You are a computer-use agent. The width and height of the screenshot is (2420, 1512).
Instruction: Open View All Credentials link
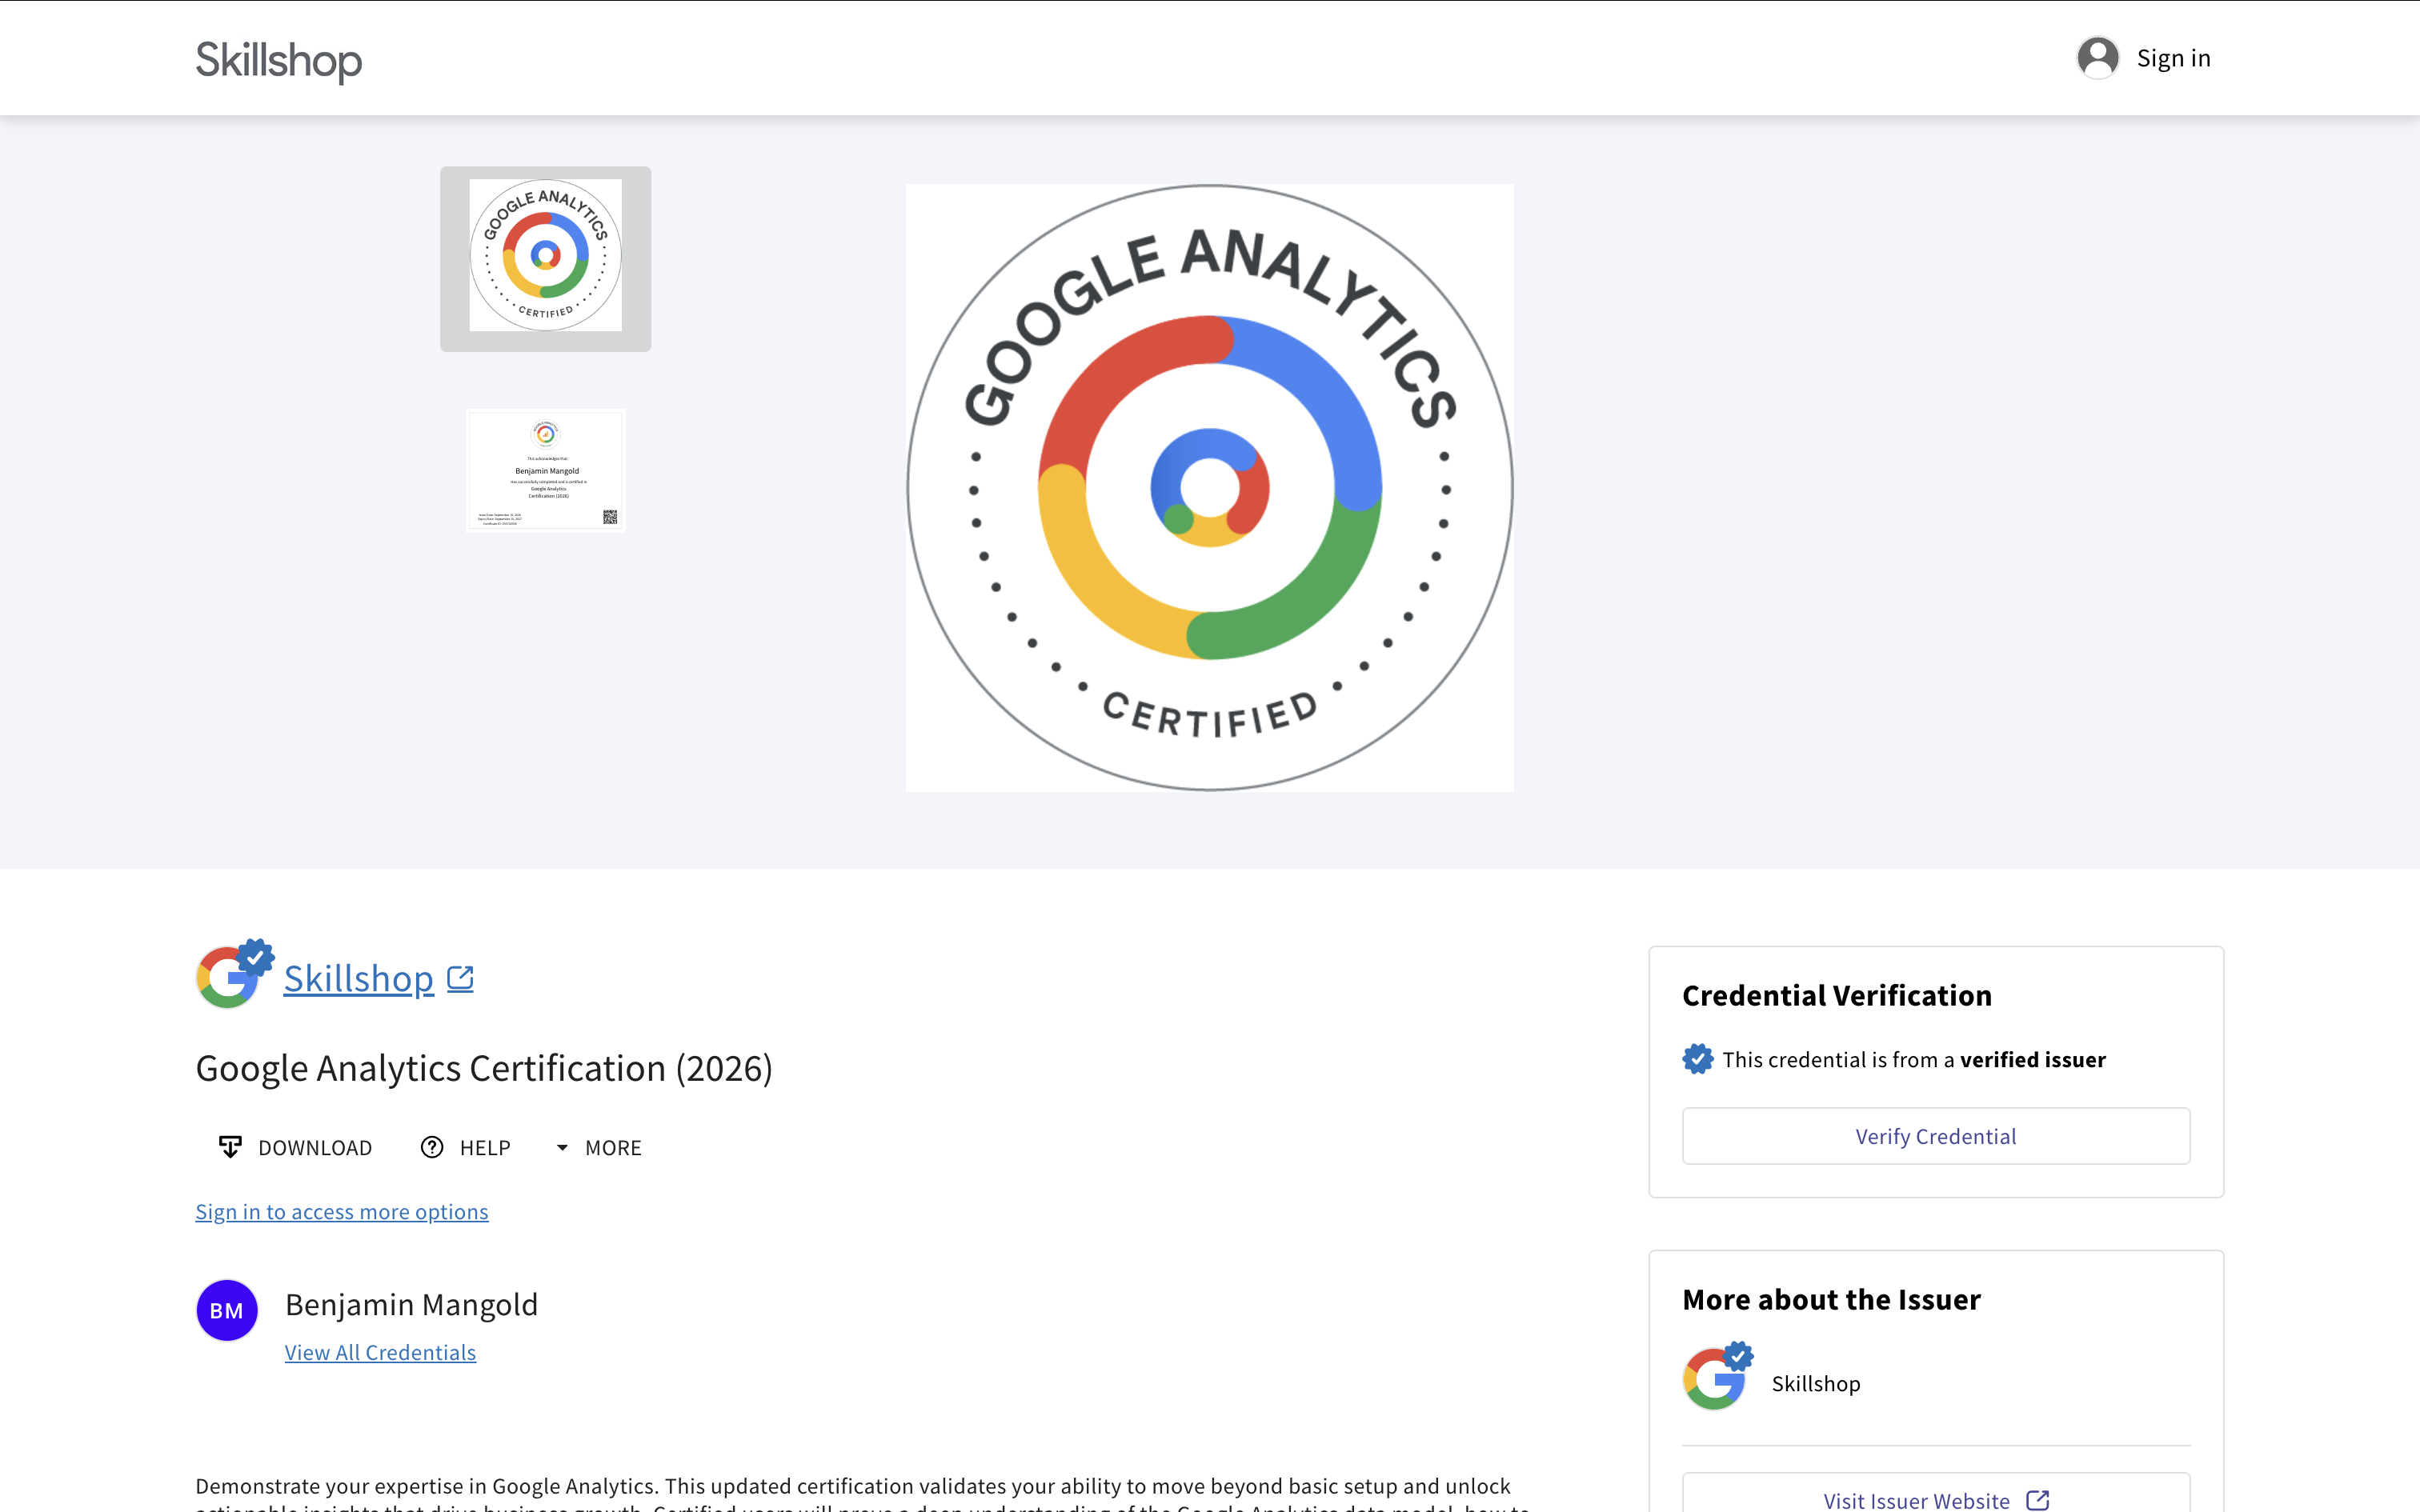pyautogui.click(x=380, y=1352)
